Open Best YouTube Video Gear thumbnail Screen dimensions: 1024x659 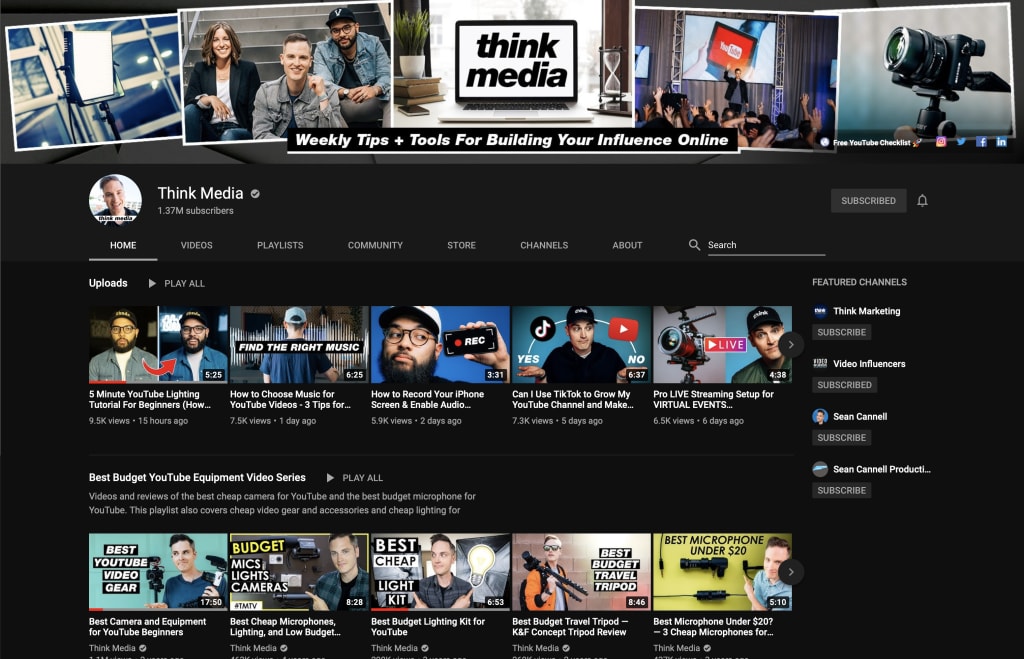[x=158, y=572]
